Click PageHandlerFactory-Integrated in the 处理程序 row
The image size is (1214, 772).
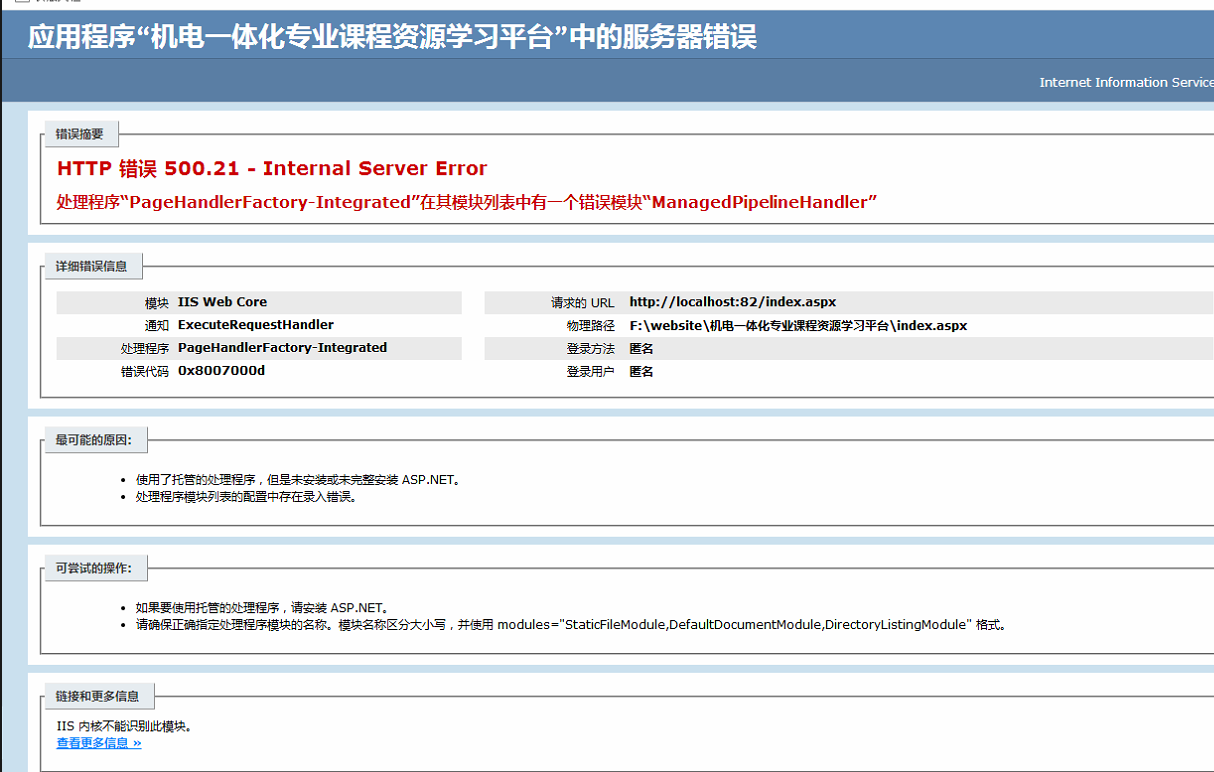pyautogui.click(x=282, y=348)
